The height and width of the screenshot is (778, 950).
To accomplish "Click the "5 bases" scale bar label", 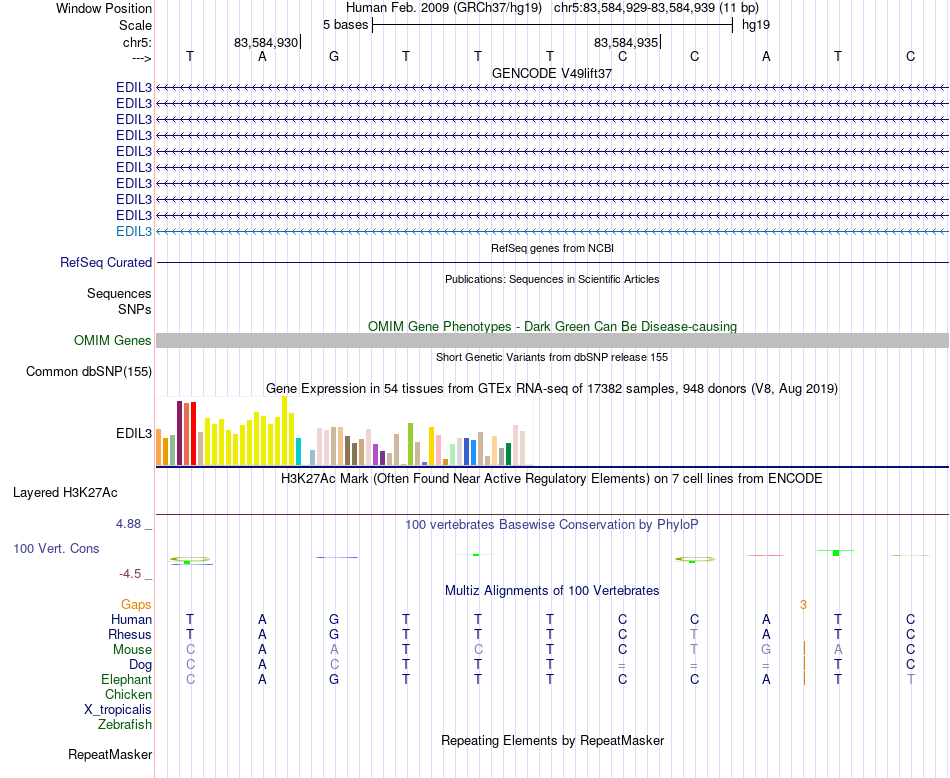I will coord(345,25).
